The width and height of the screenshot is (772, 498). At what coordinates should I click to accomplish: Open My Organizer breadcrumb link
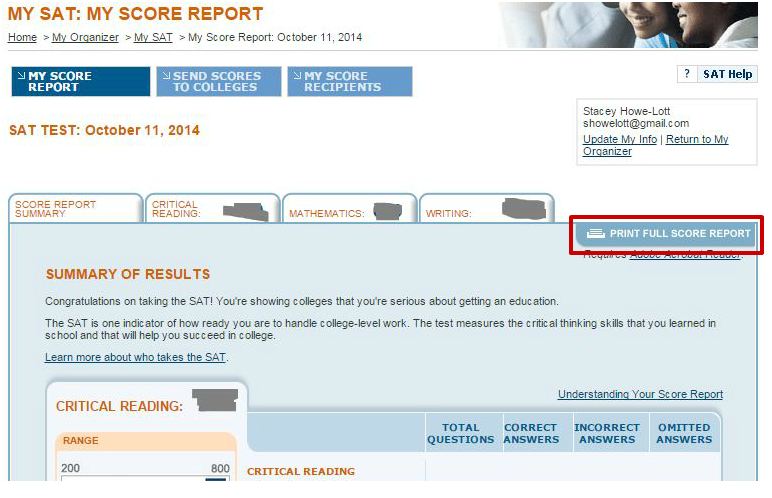85,38
